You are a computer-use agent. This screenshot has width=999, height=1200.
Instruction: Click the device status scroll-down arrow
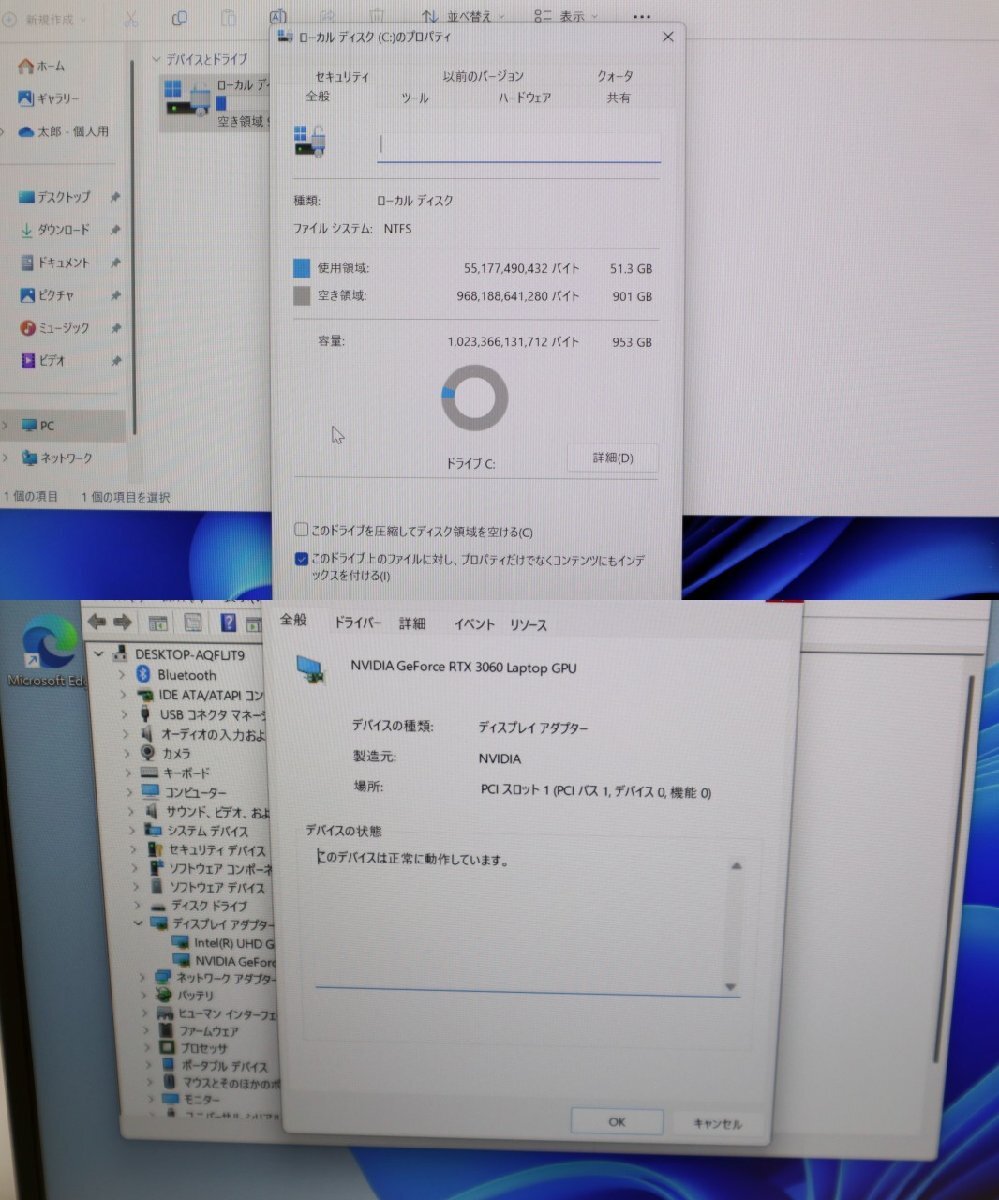[x=731, y=987]
